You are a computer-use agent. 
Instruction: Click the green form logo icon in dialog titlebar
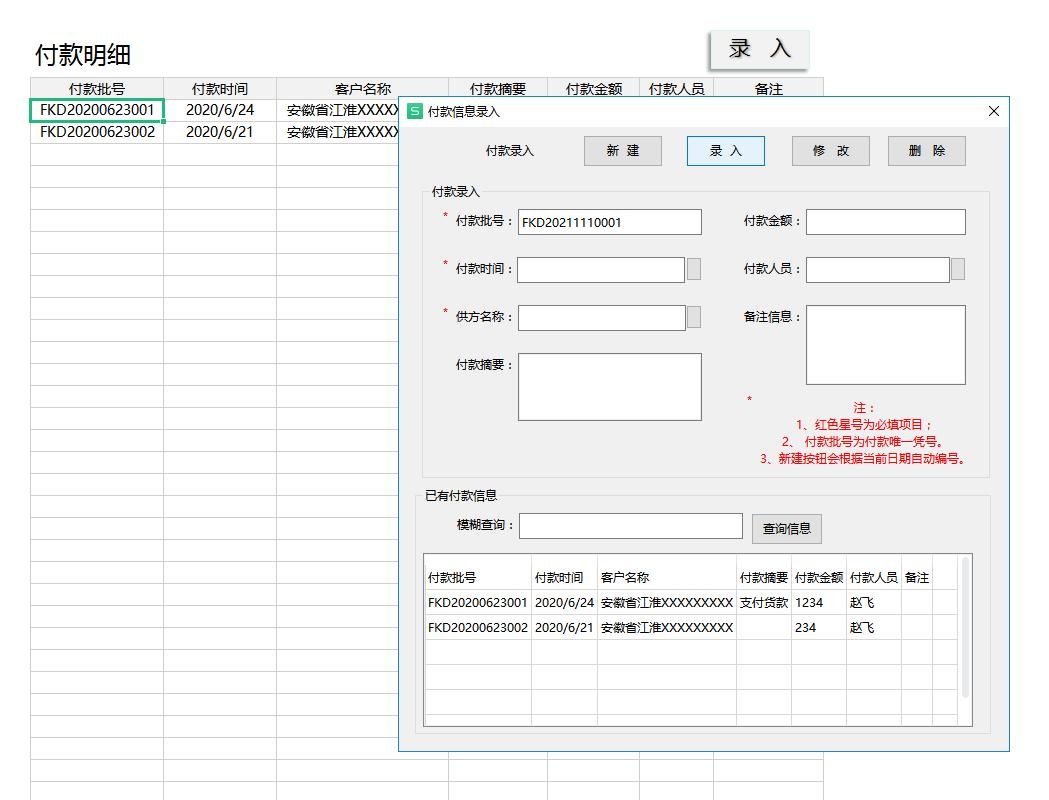pos(413,112)
